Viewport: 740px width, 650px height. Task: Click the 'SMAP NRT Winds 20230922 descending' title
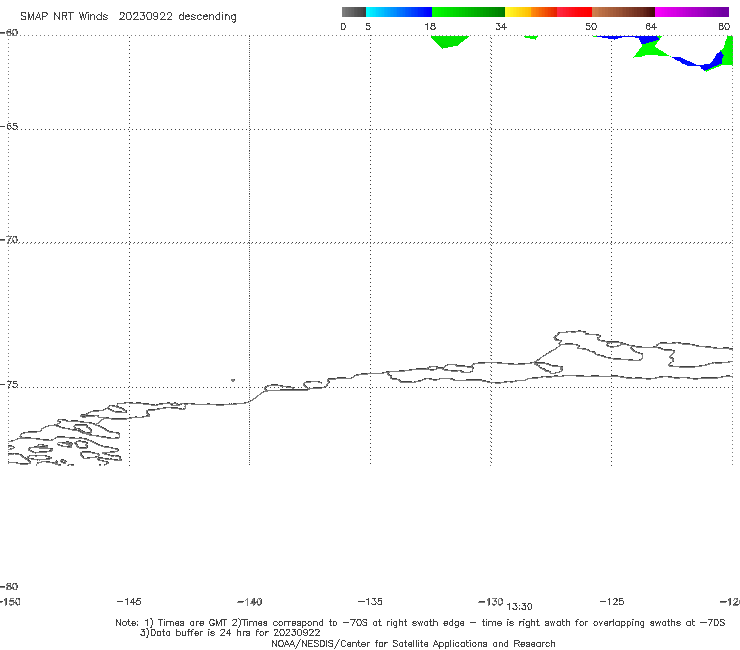point(128,16)
